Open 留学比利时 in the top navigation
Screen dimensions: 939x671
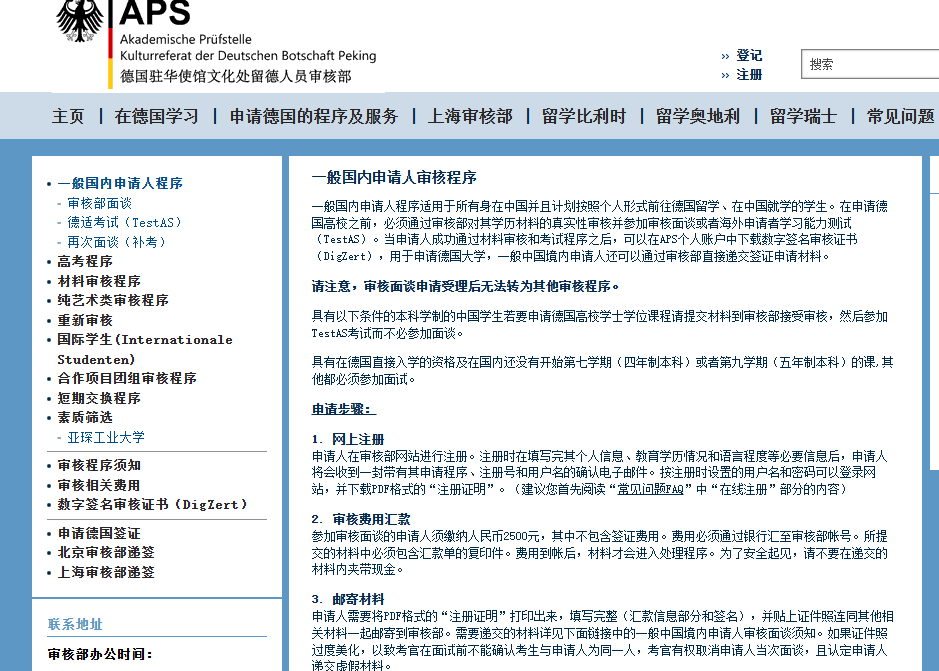click(584, 116)
